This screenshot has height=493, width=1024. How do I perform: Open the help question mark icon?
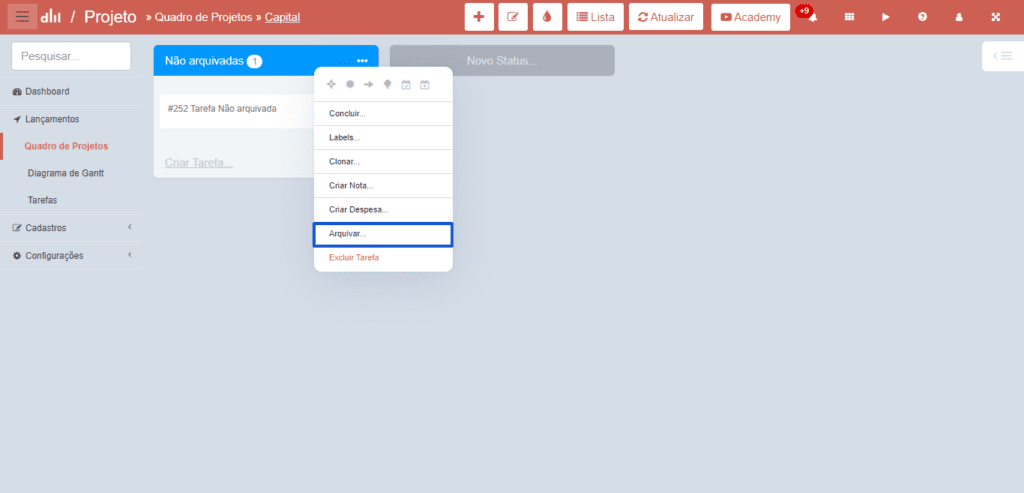coord(922,18)
